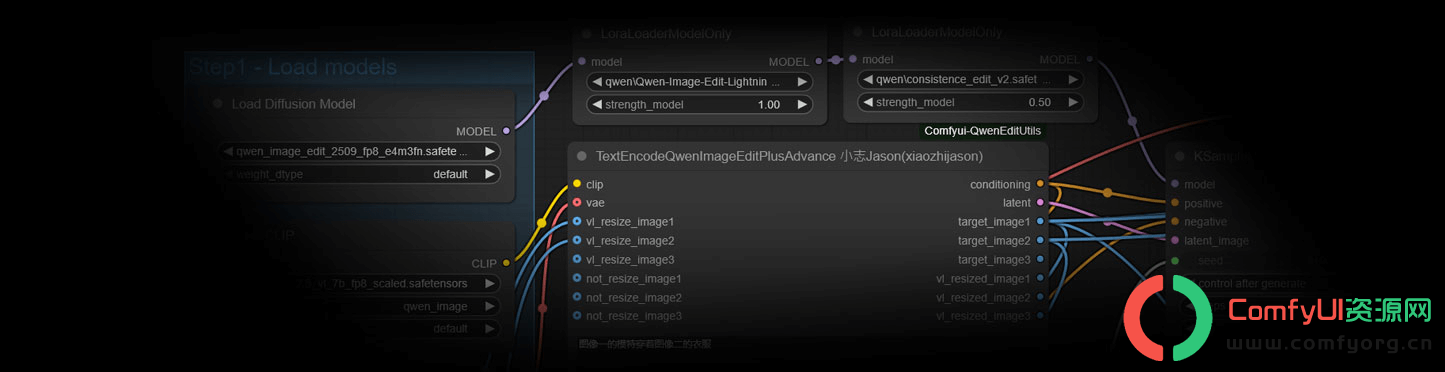Click the conditioning output port
Image resolution: width=1445 pixels, height=372 pixels.
[x=1041, y=184]
